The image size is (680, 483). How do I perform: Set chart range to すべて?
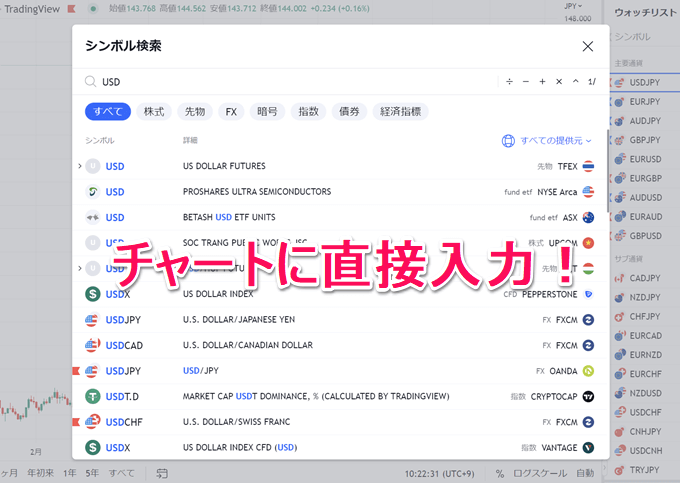click(121, 473)
